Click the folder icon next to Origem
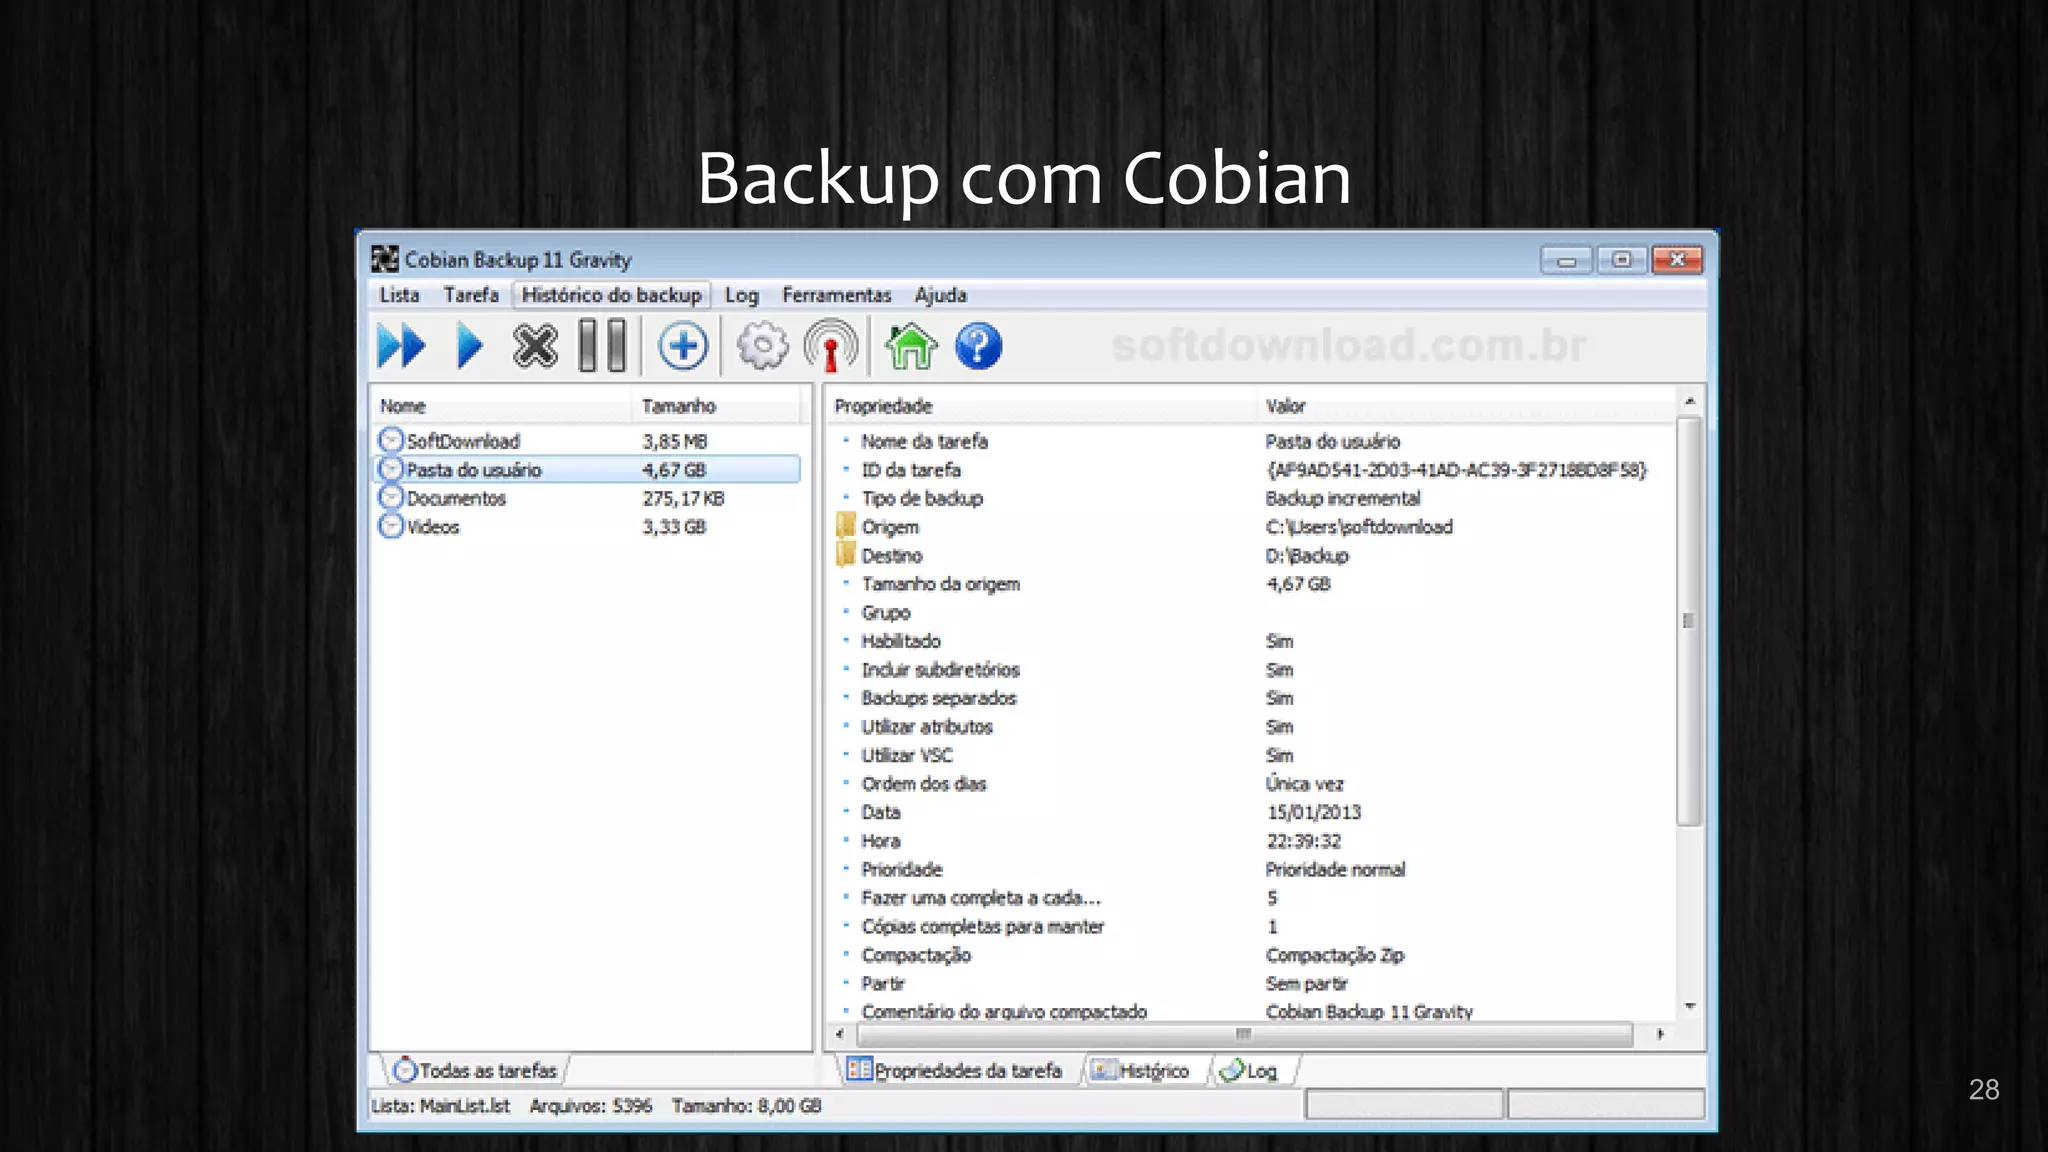This screenshot has width=2048, height=1152. coord(846,526)
